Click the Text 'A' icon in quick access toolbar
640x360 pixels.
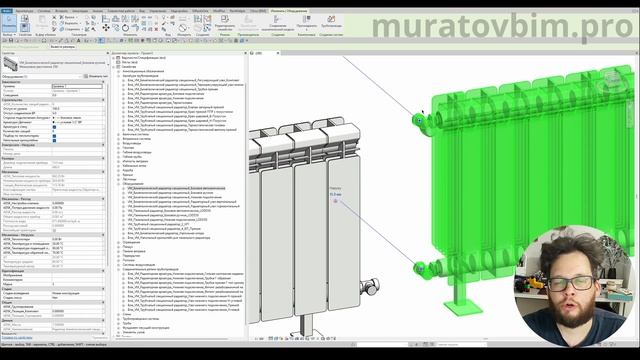pos(79,40)
